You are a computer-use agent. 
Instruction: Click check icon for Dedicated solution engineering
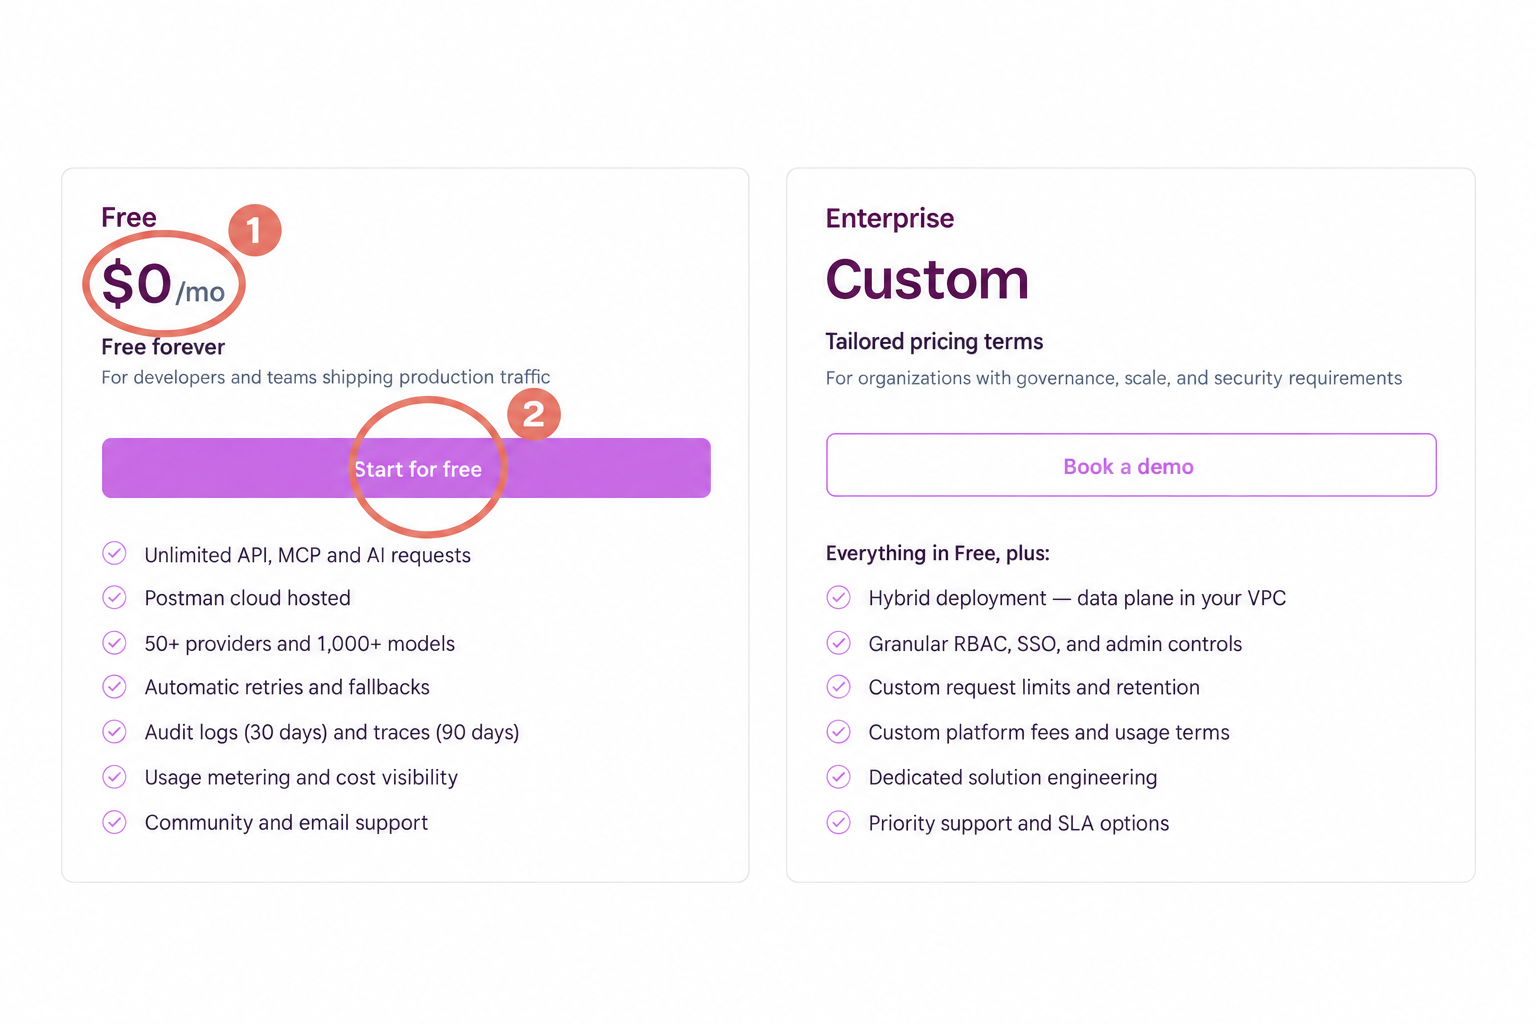(x=839, y=776)
